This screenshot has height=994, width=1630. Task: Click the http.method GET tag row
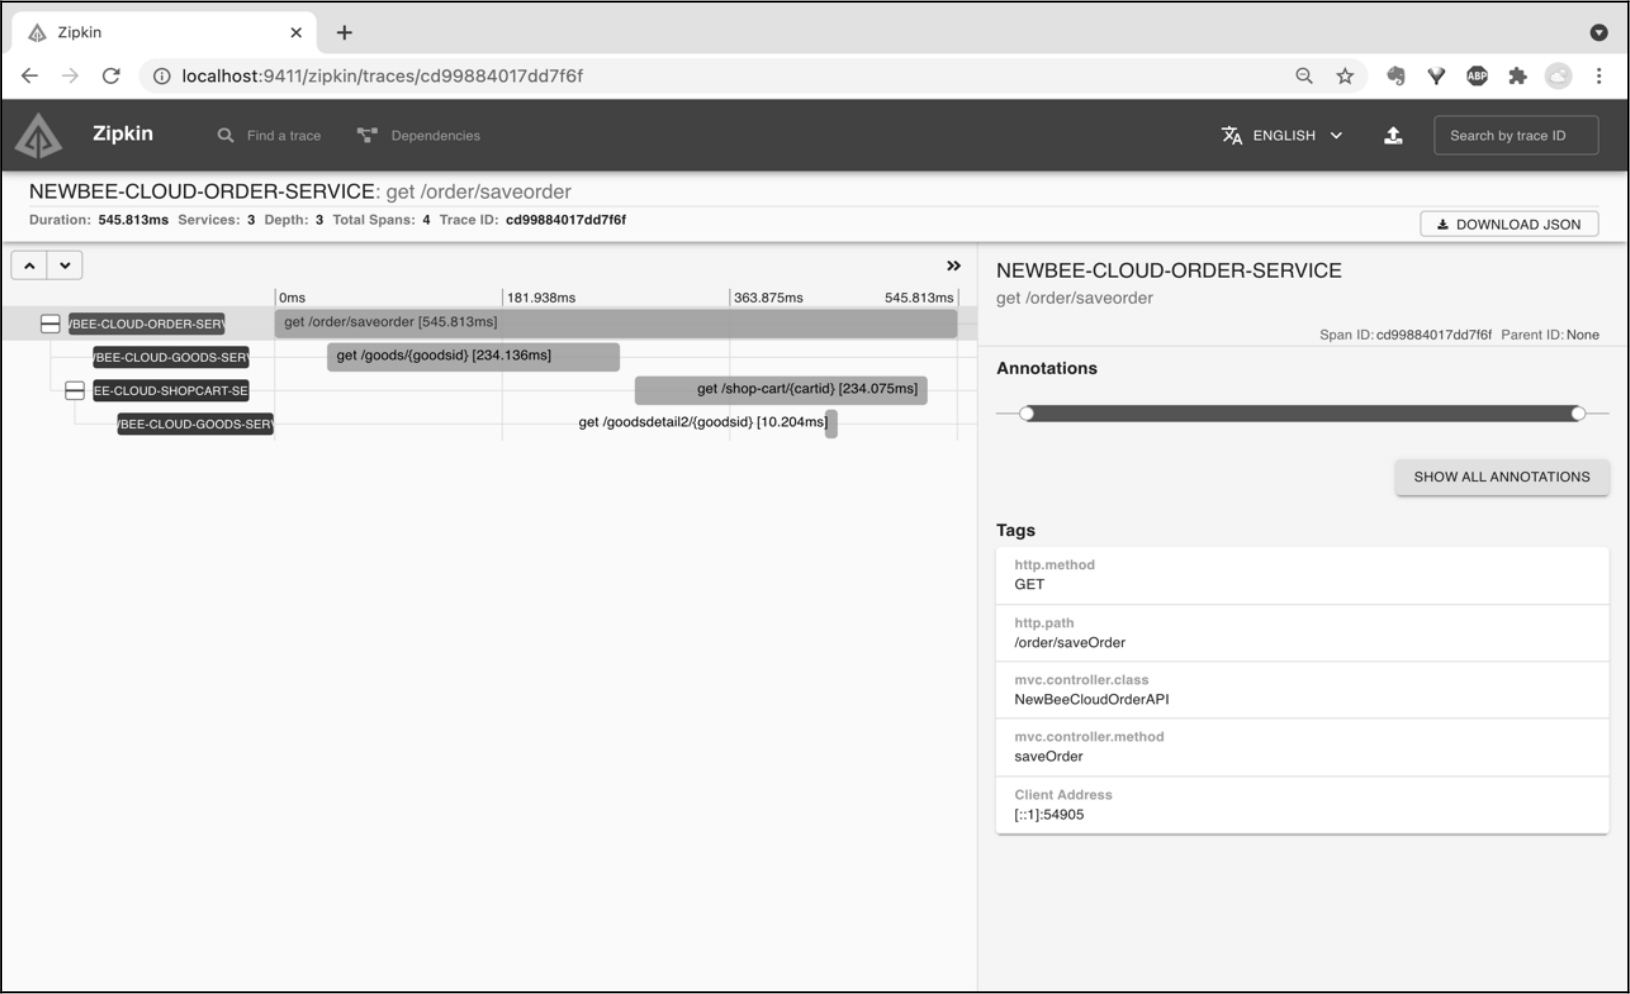click(x=1302, y=575)
